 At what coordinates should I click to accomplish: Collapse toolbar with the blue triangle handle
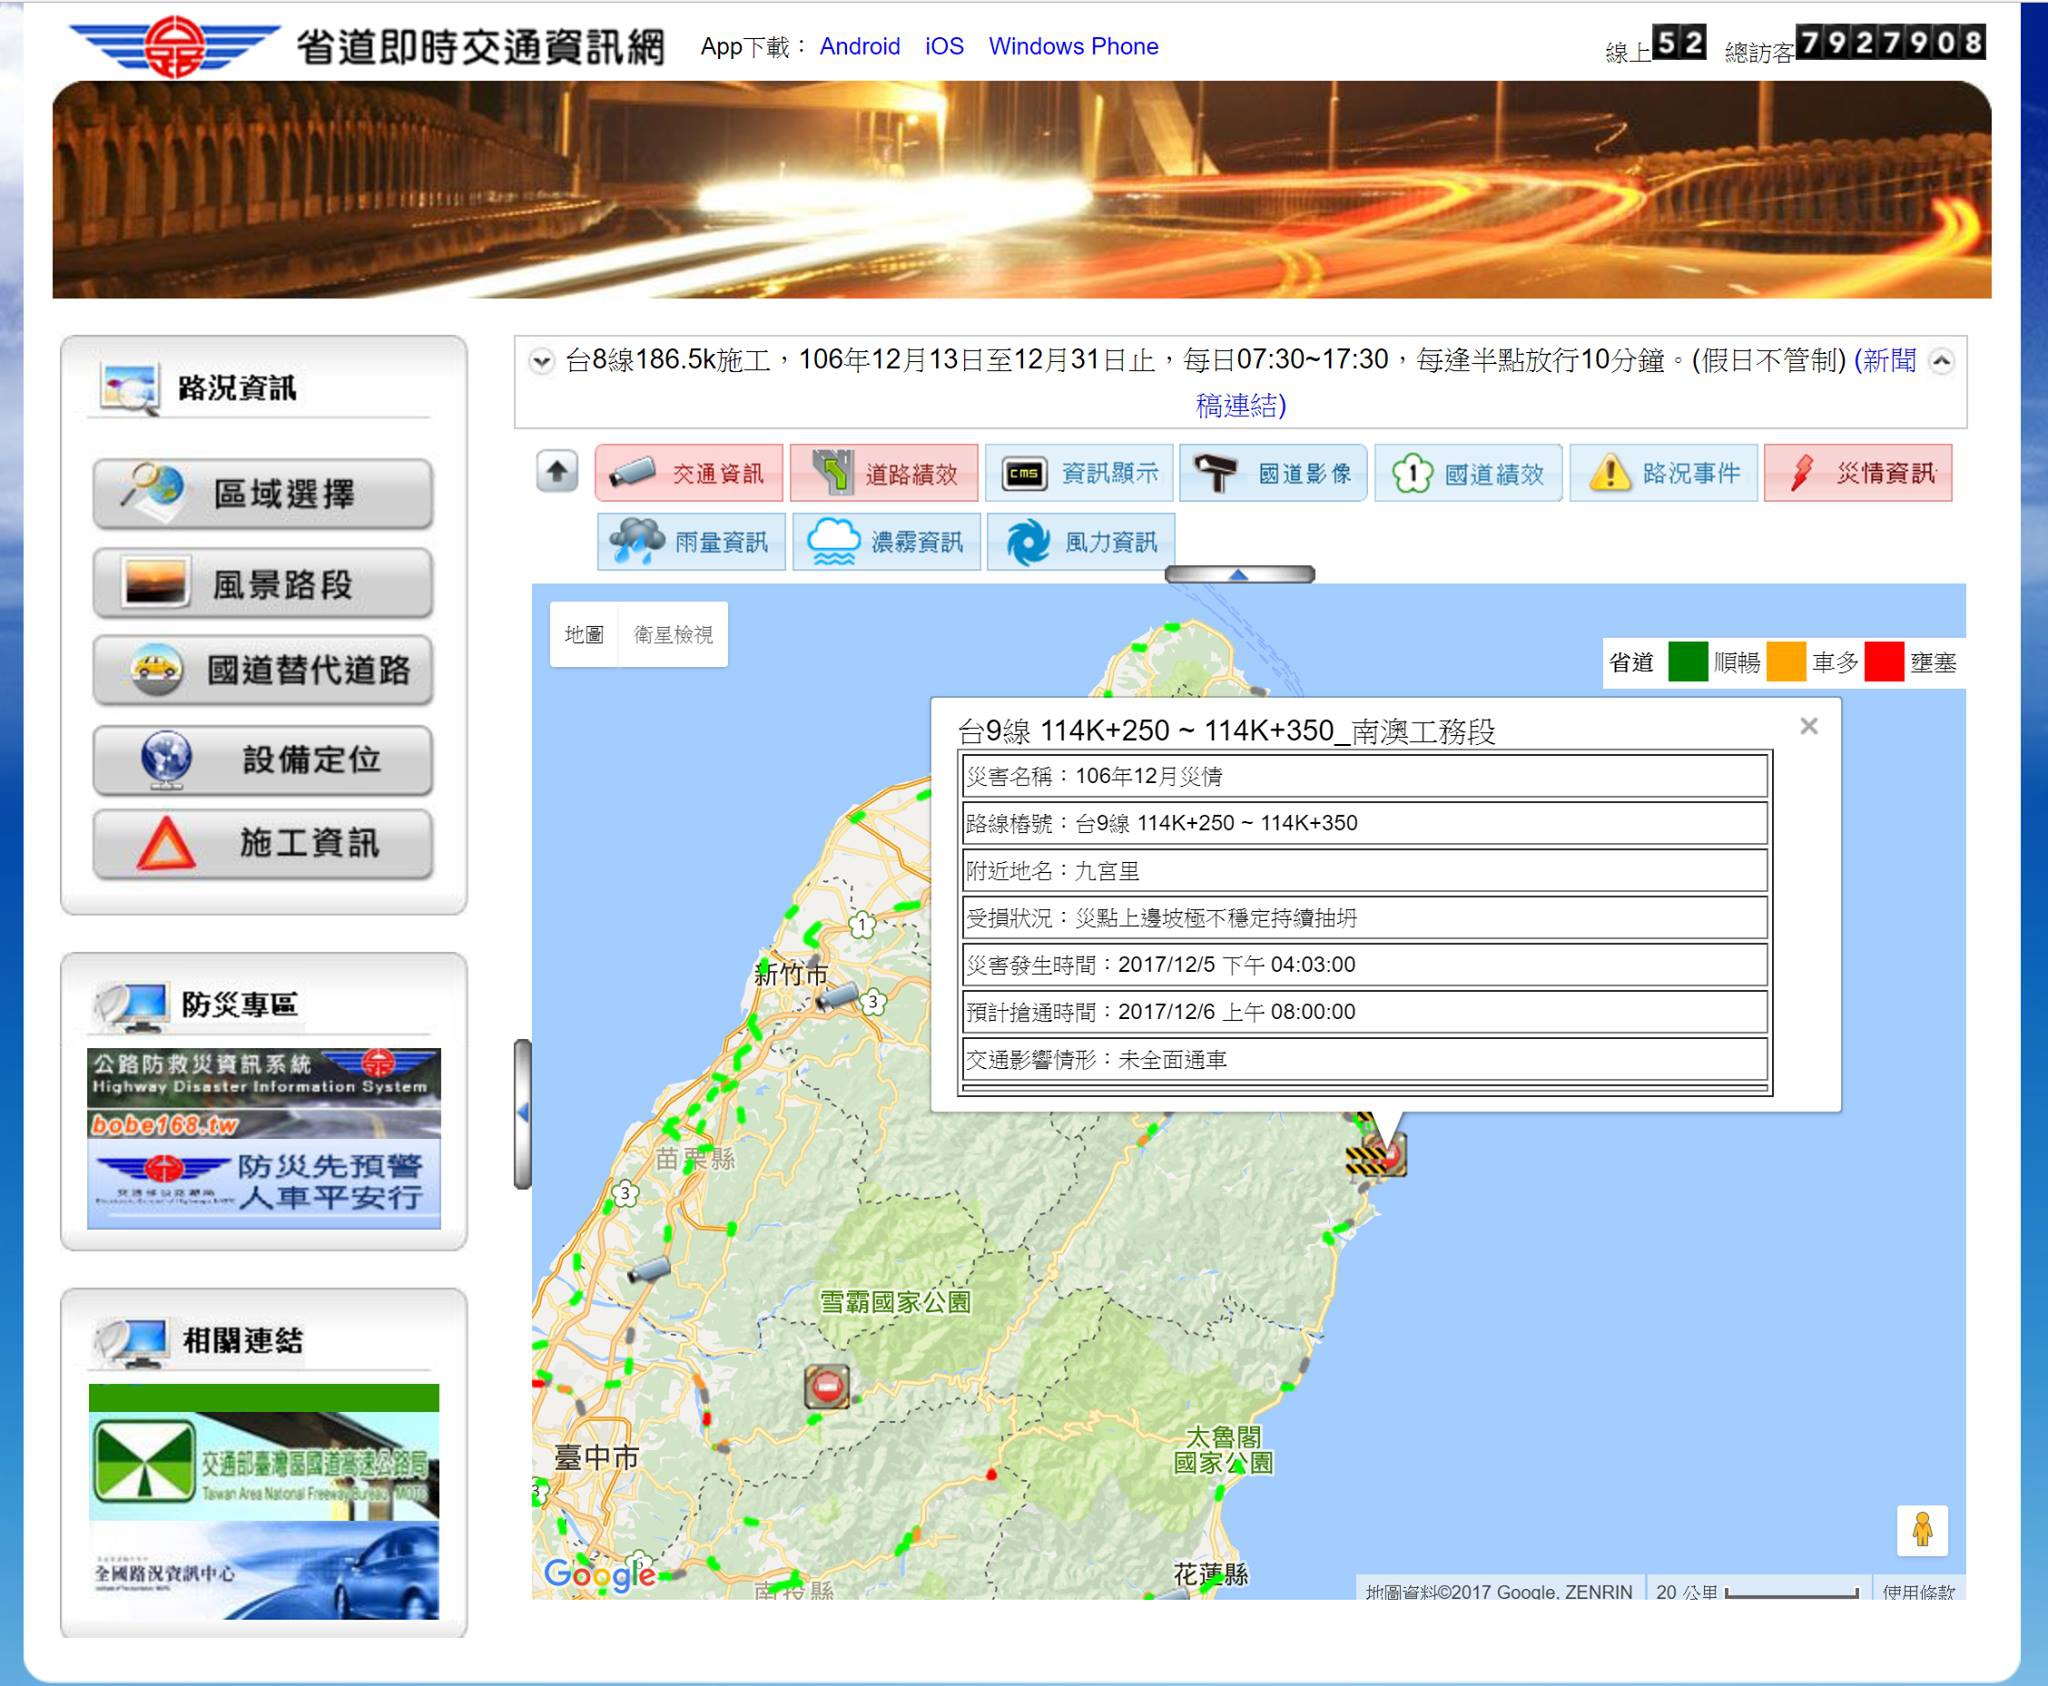[x=1239, y=574]
